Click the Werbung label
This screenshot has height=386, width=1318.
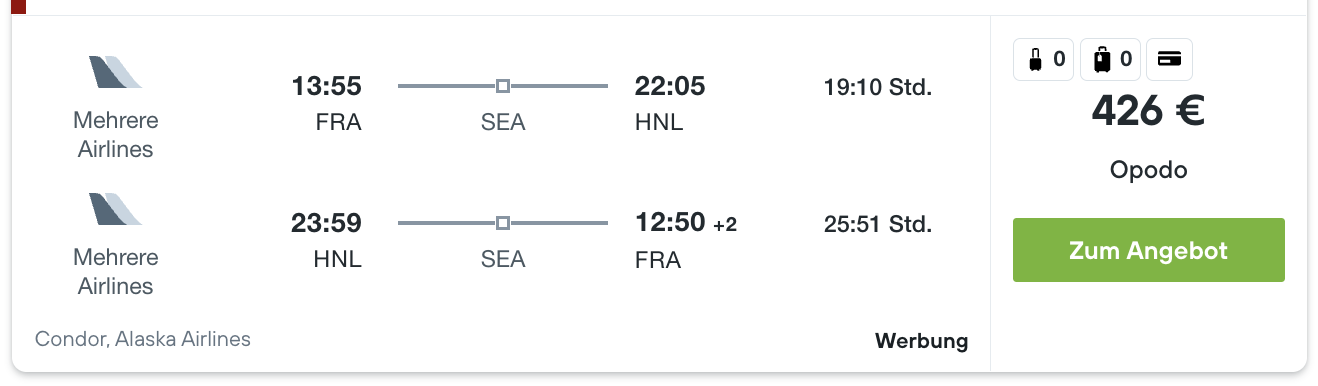(922, 341)
